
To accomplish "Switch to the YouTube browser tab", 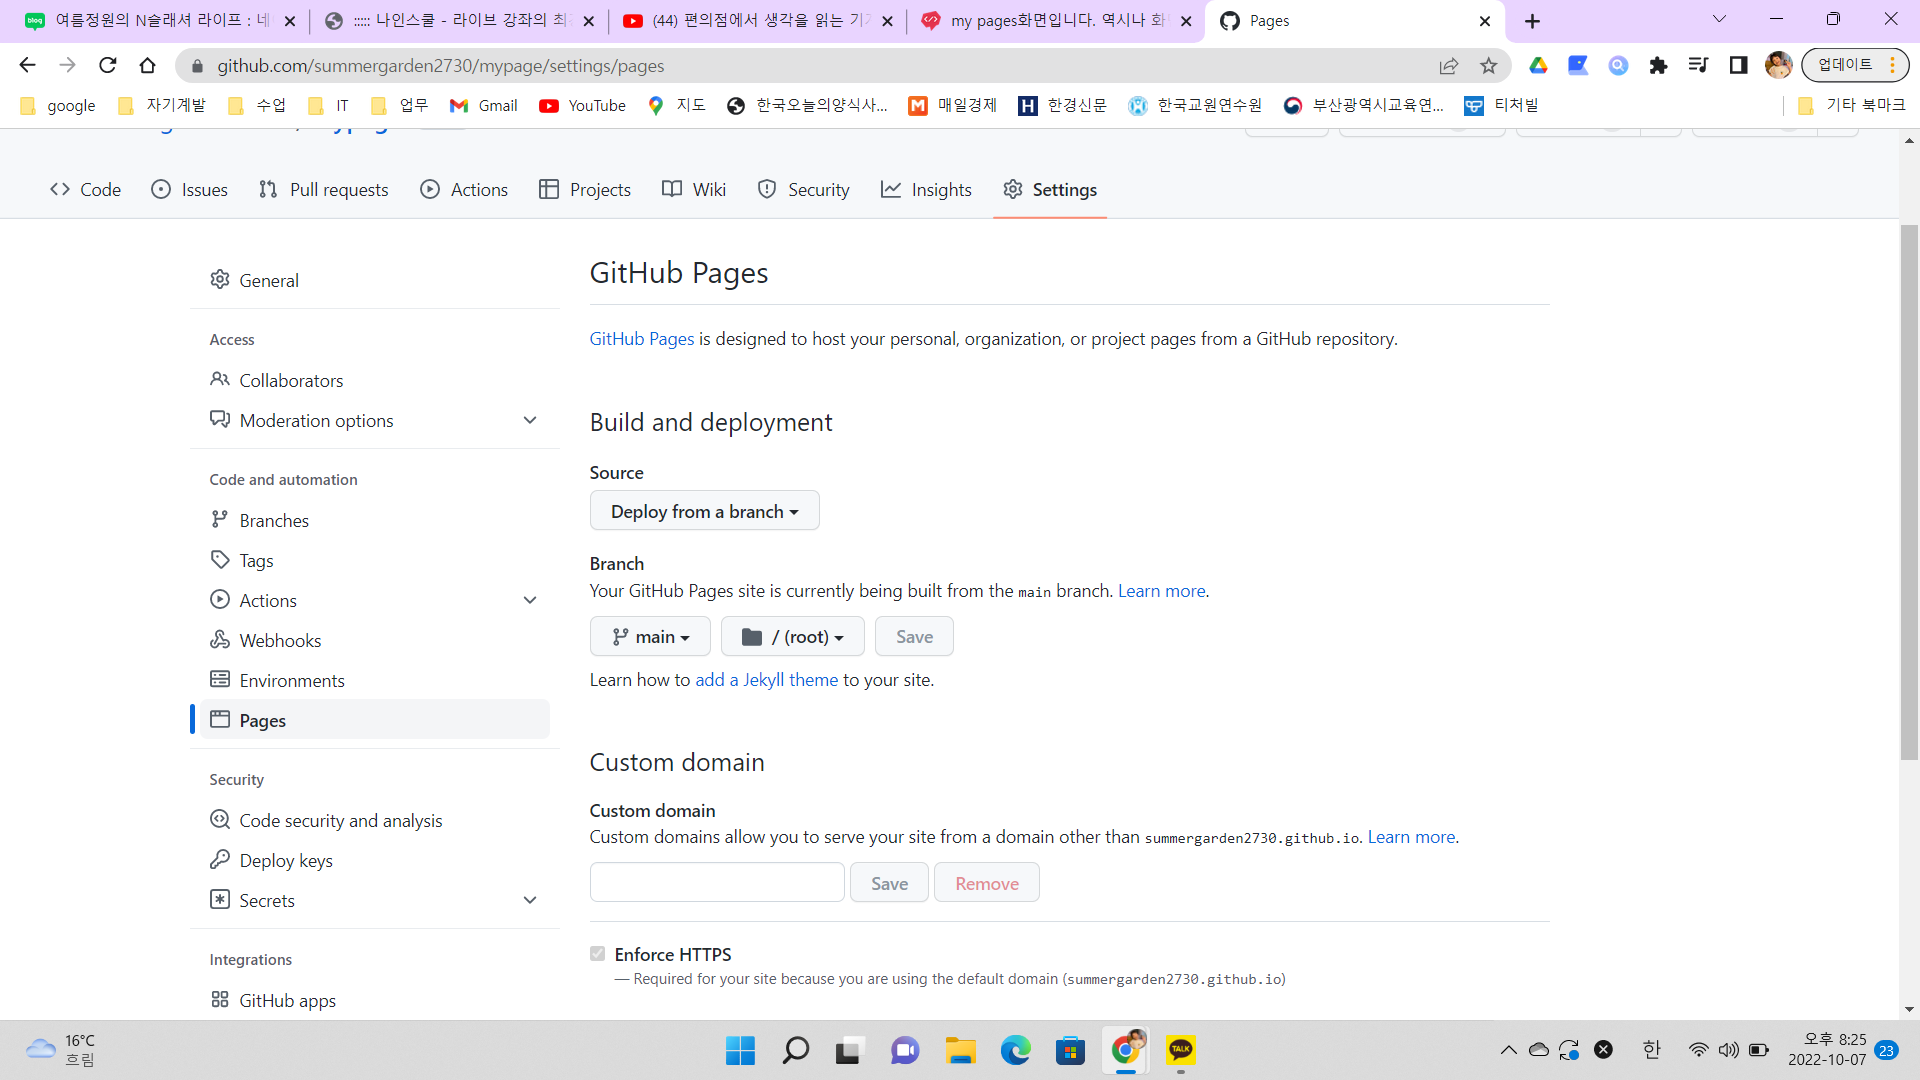I will click(757, 21).
